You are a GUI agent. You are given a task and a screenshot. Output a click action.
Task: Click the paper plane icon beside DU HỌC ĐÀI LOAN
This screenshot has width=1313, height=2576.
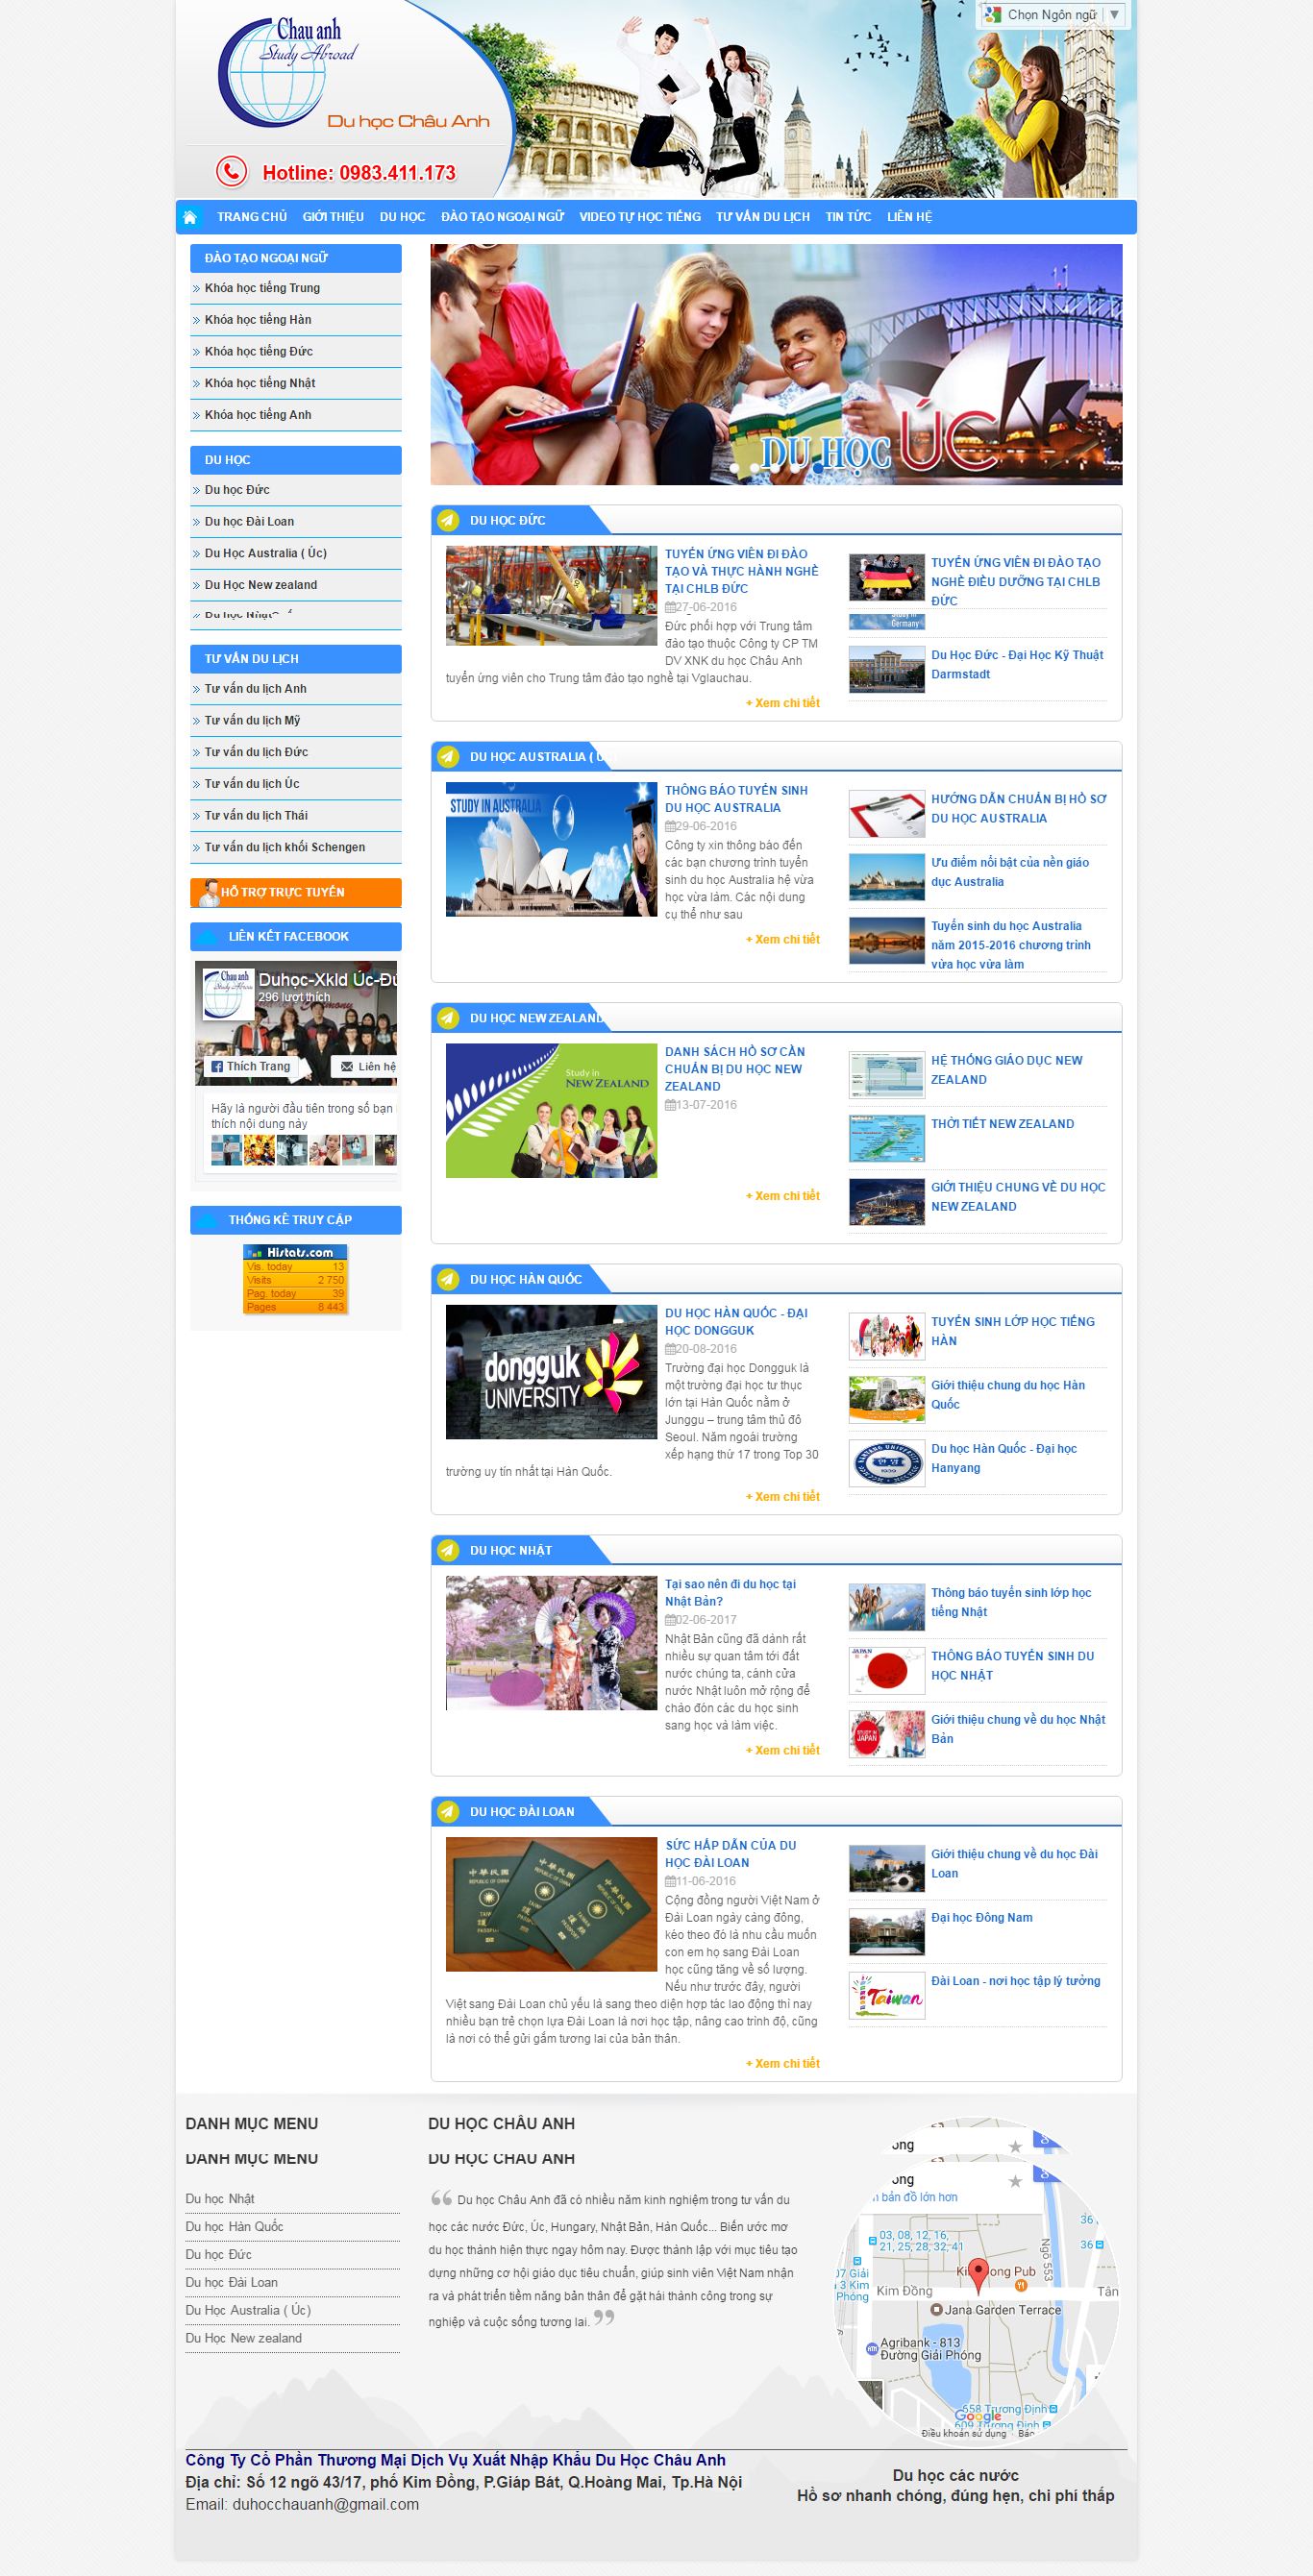pos(448,1811)
